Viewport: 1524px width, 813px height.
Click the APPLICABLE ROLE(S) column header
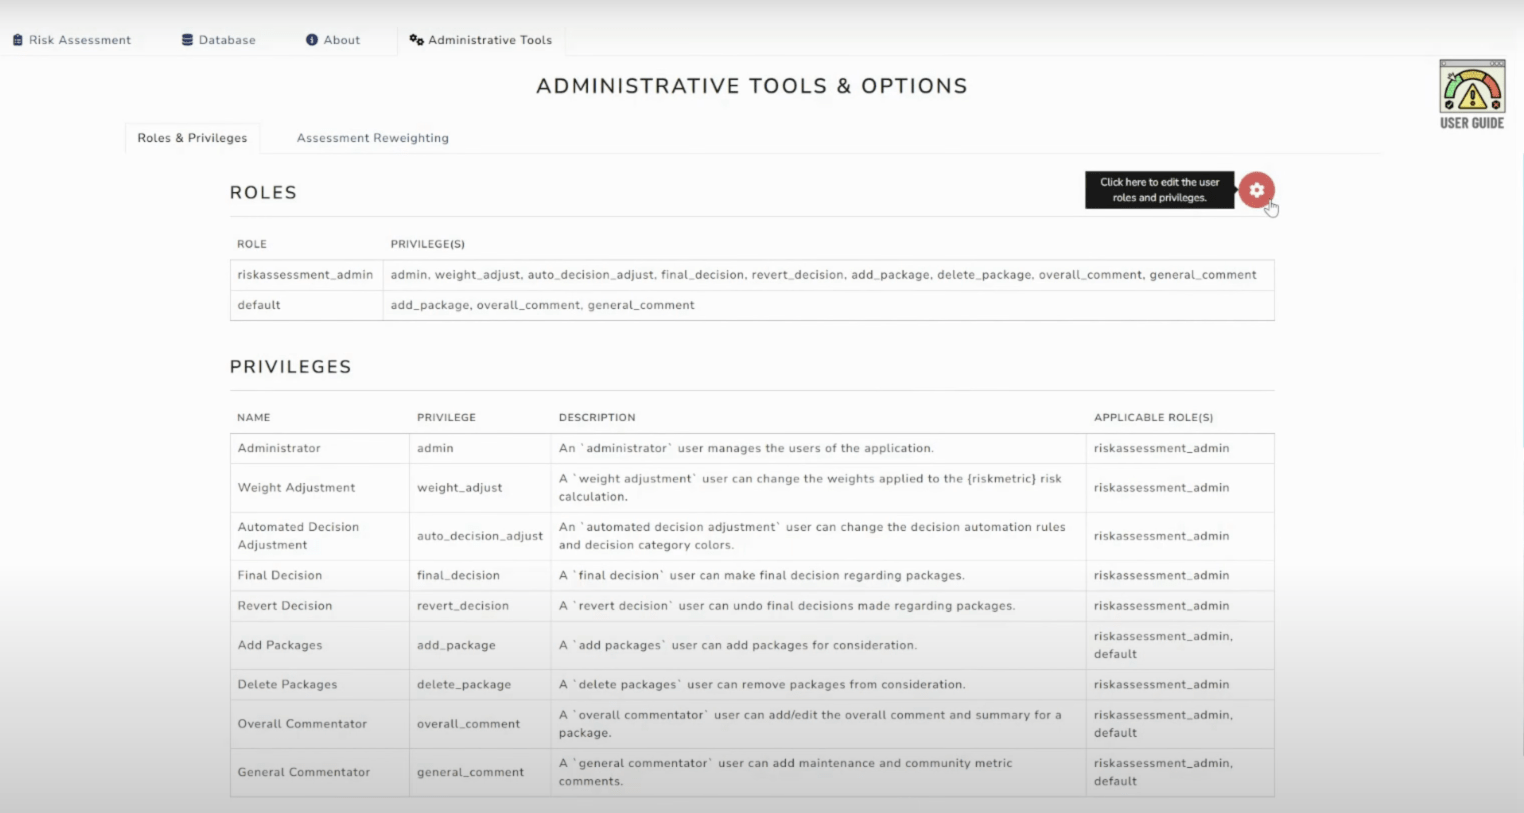pyautogui.click(x=1153, y=418)
